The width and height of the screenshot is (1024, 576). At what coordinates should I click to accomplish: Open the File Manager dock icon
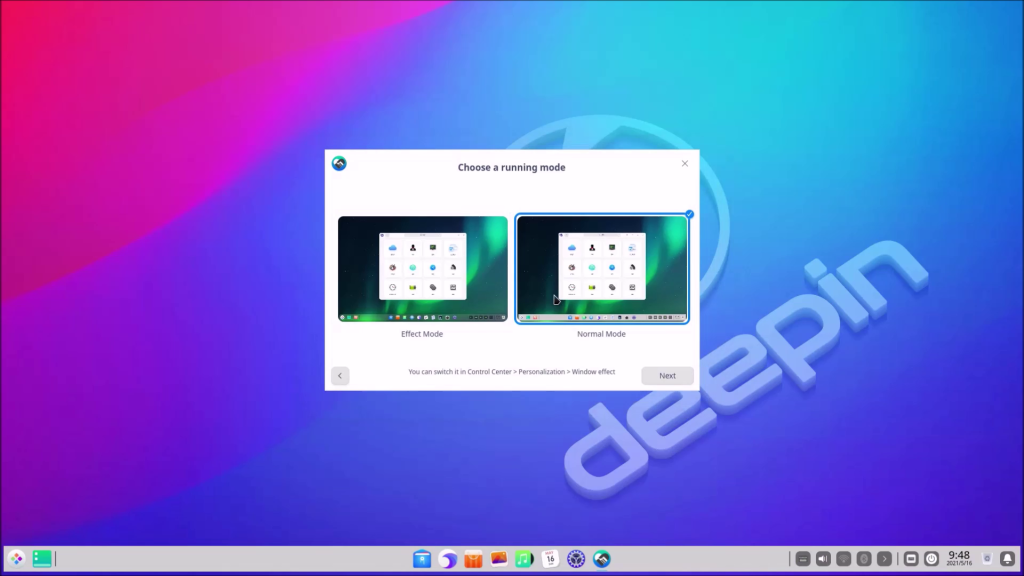coord(422,559)
